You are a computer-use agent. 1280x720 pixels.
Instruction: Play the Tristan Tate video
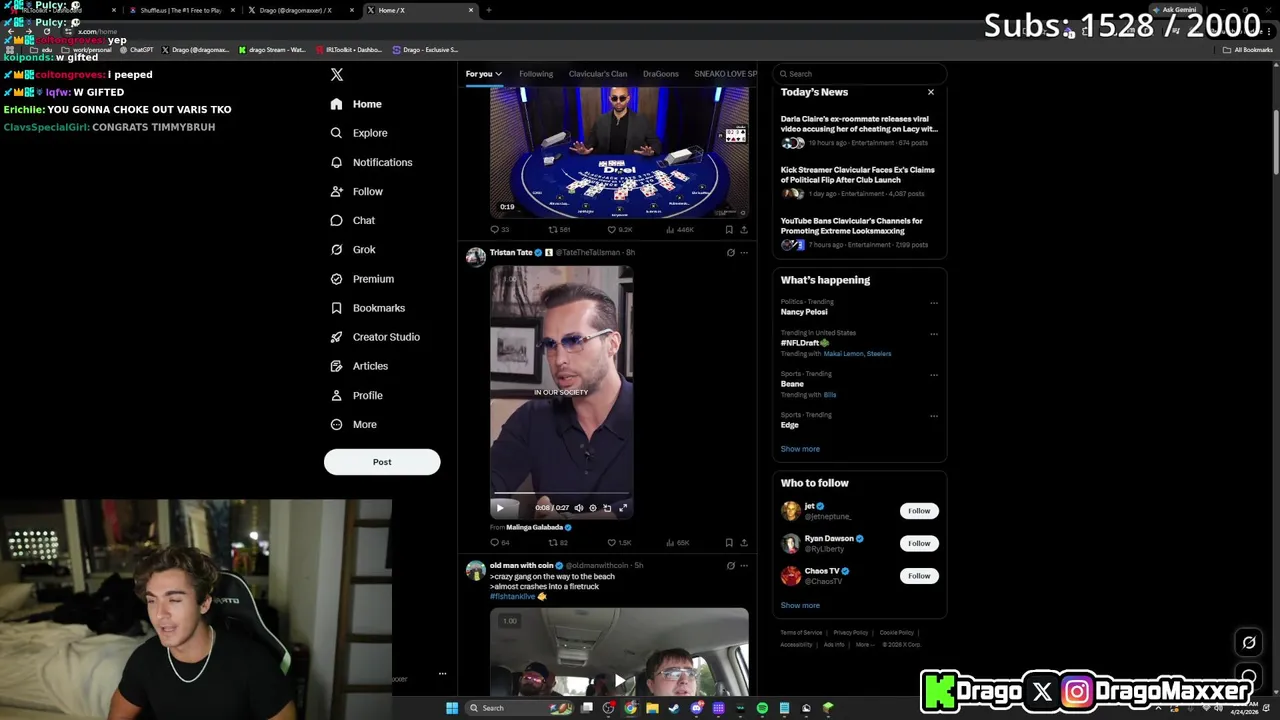point(500,508)
